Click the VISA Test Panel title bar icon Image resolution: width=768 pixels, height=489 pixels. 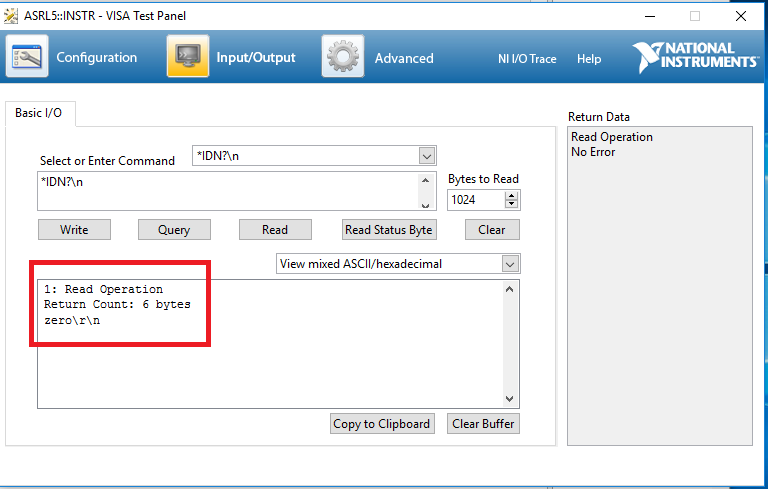11,16
